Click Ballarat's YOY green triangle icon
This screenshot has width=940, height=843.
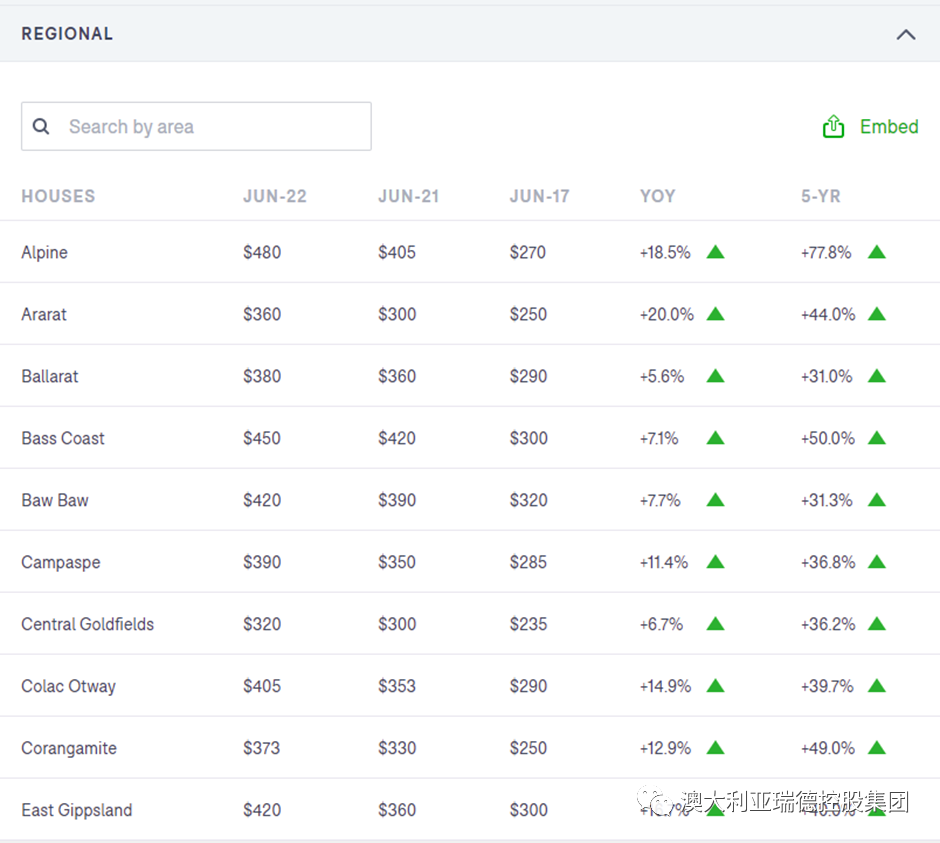715,376
